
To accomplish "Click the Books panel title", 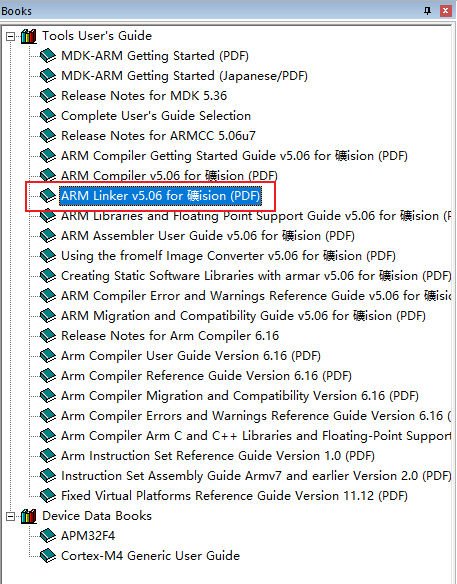I will click(16, 11).
